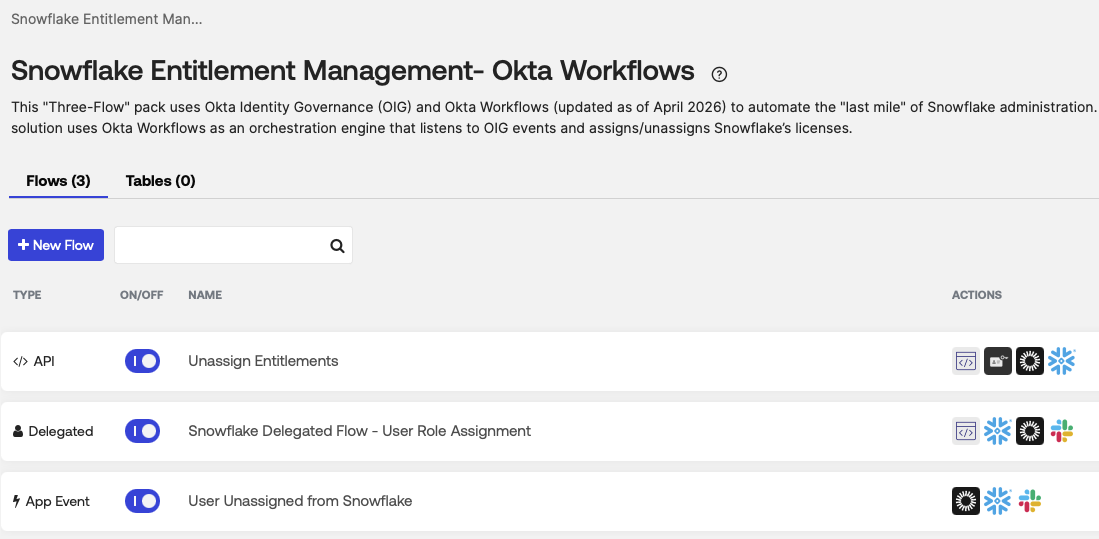The image size is (1099, 539).
Task: Switch to the Flows (3) tab
Action: pyautogui.click(x=58, y=181)
